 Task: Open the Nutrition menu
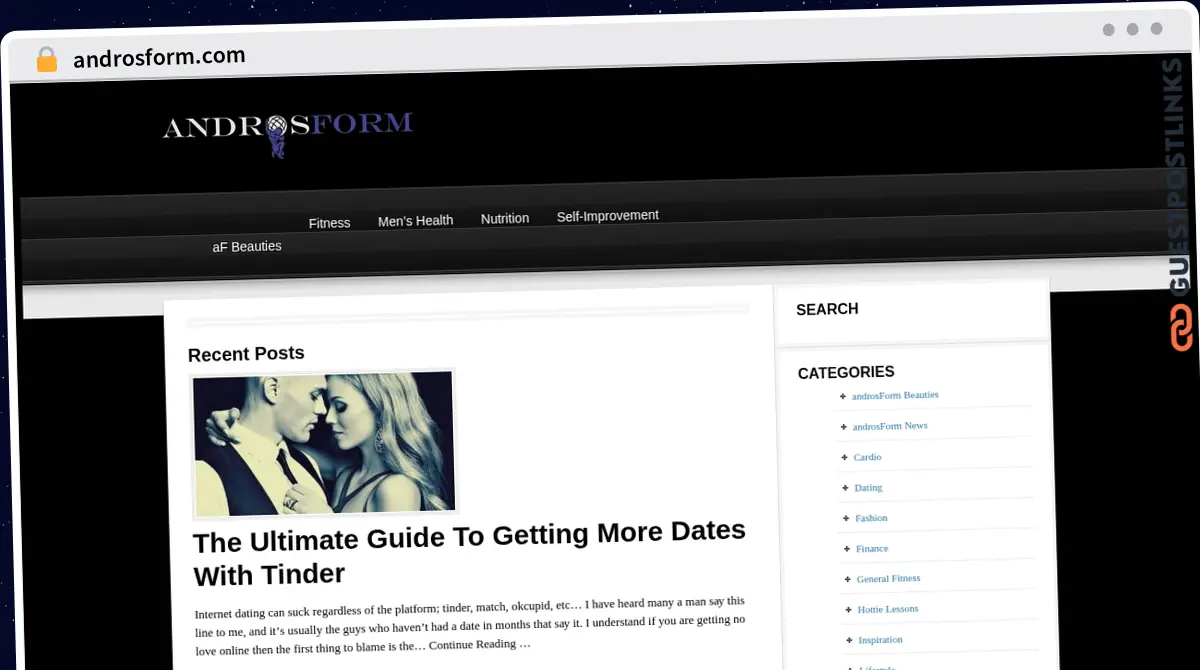point(505,218)
